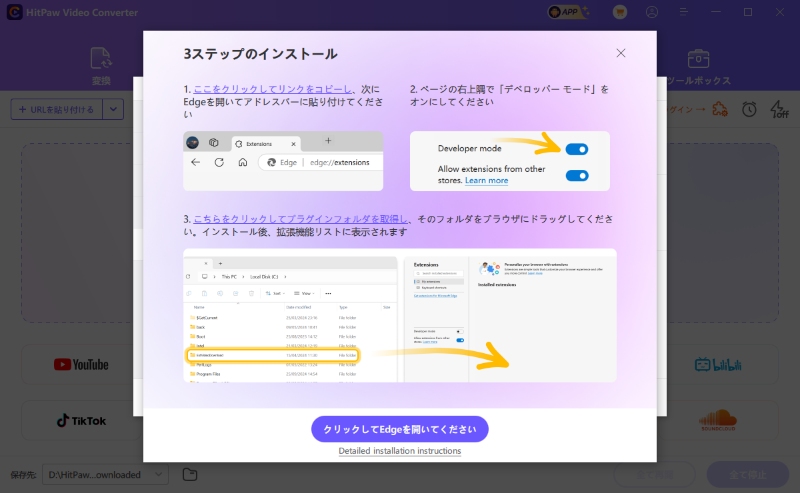Open the user account icon
The image size is (800, 493).
(652, 12)
